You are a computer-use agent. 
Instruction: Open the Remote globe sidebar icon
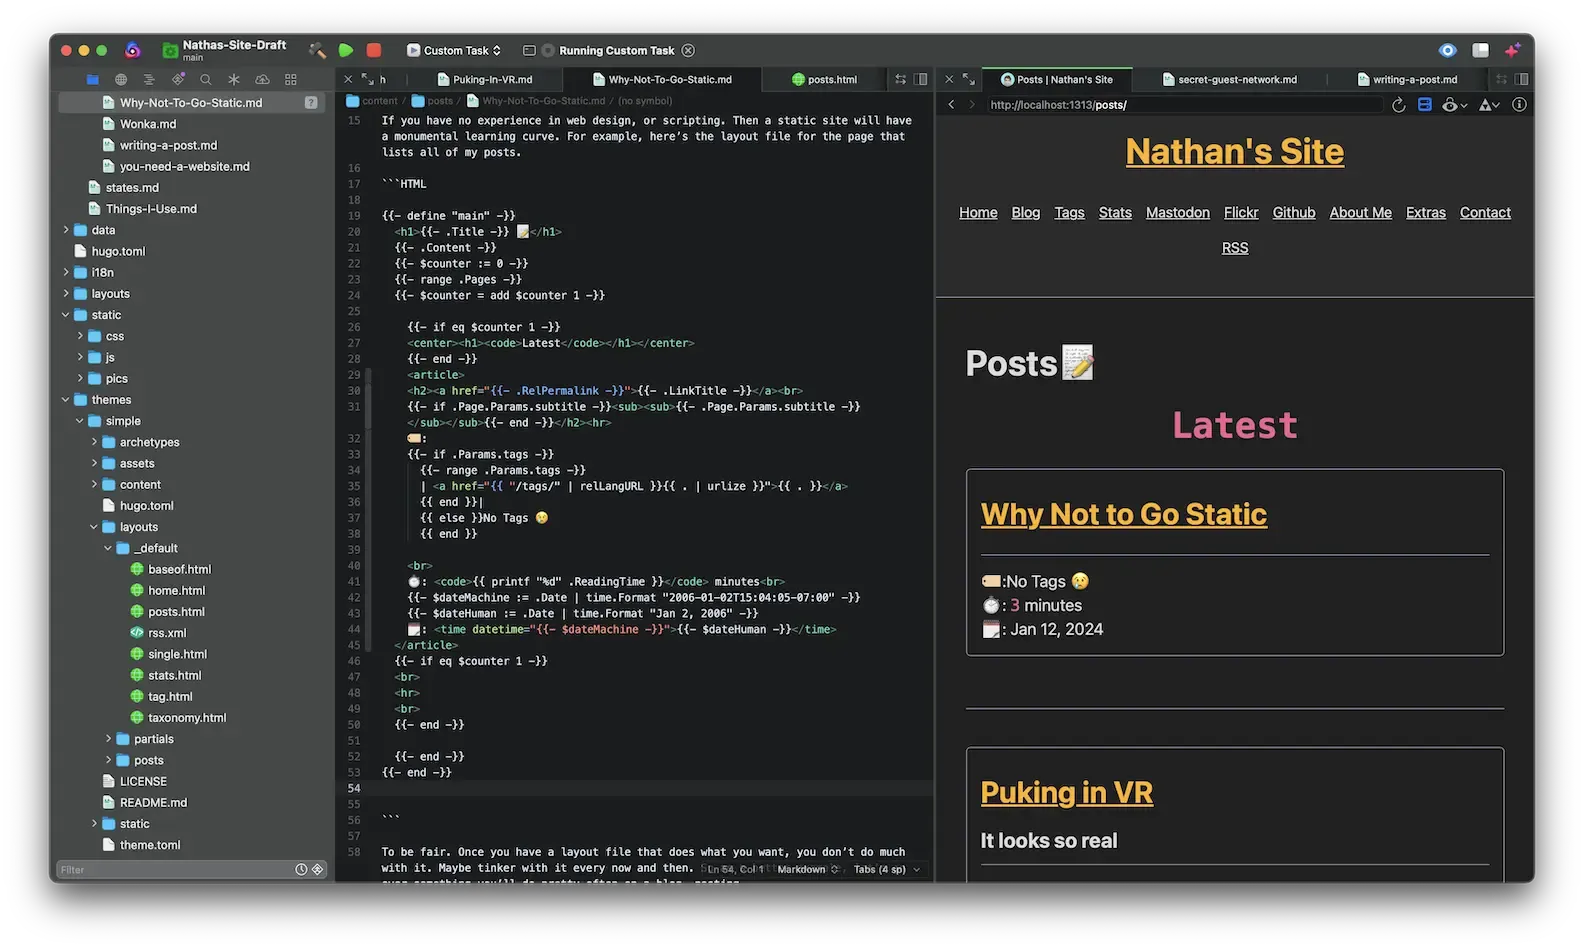[121, 79]
